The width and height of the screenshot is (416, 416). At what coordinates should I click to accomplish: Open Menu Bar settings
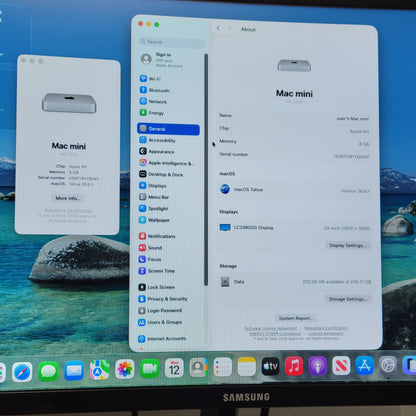[x=154, y=197]
